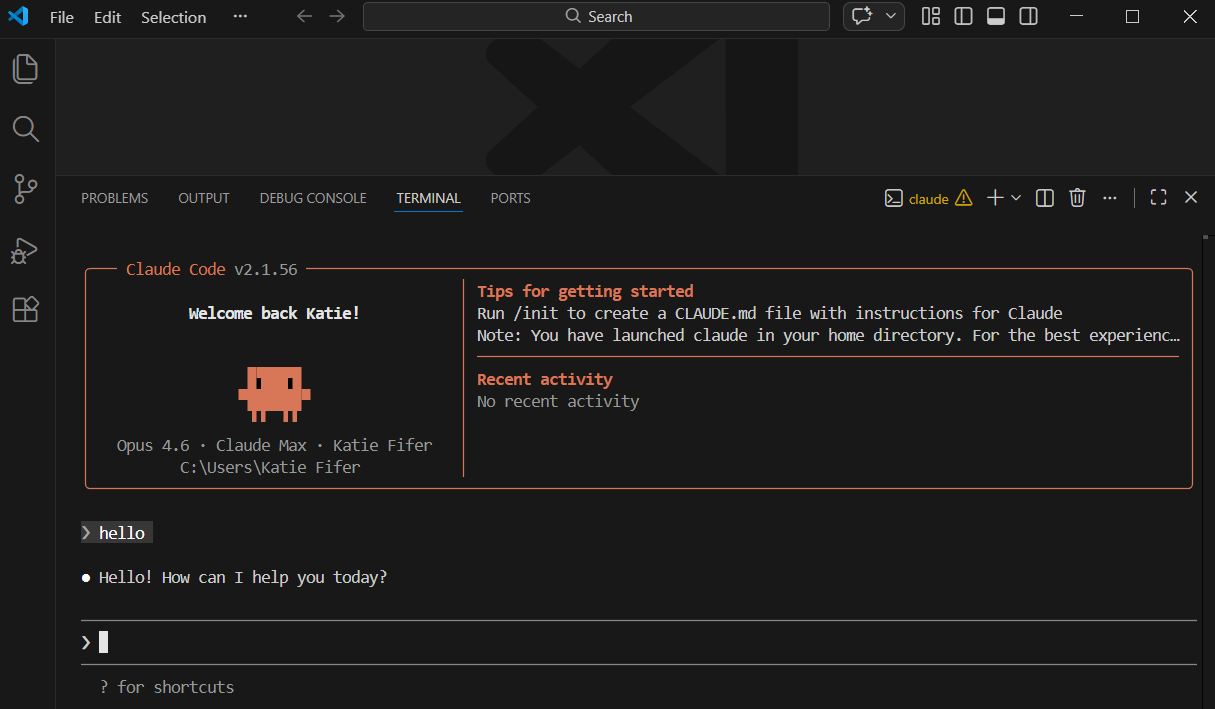Image resolution: width=1215 pixels, height=709 pixels.
Task: Go forward with the right arrow
Action: click(337, 17)
